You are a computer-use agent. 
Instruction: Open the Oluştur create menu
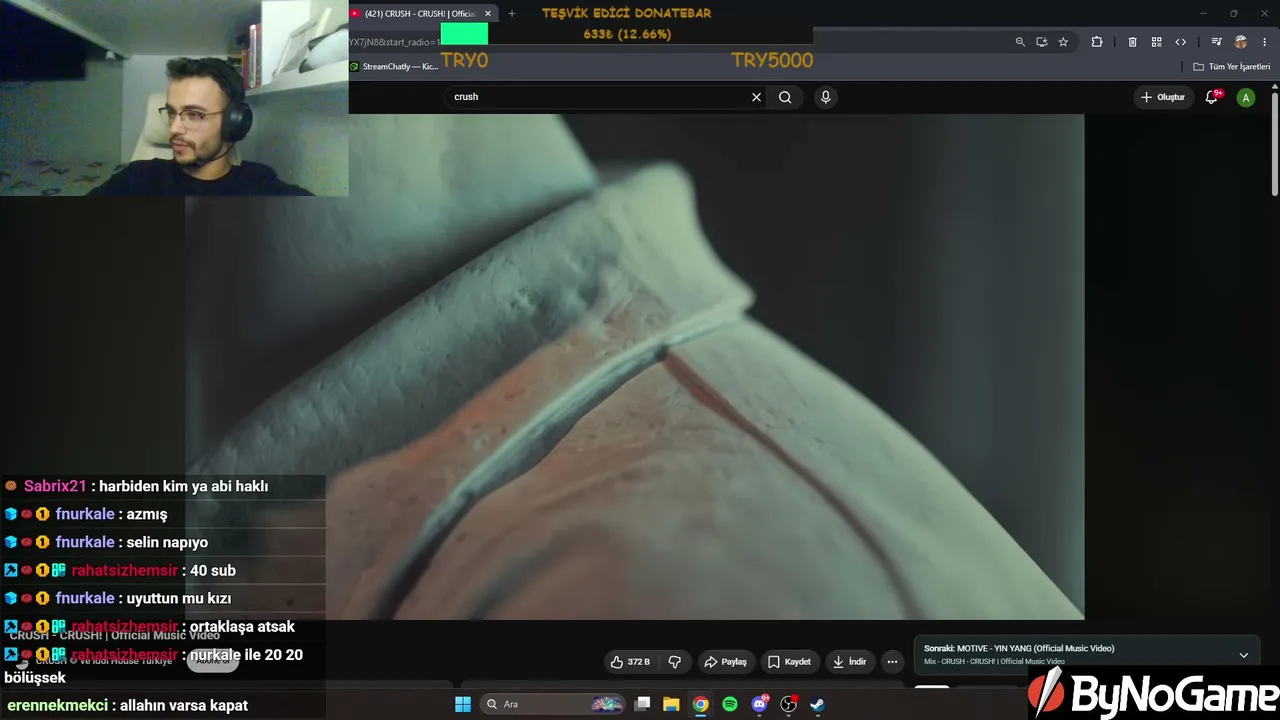point(1163,97)
